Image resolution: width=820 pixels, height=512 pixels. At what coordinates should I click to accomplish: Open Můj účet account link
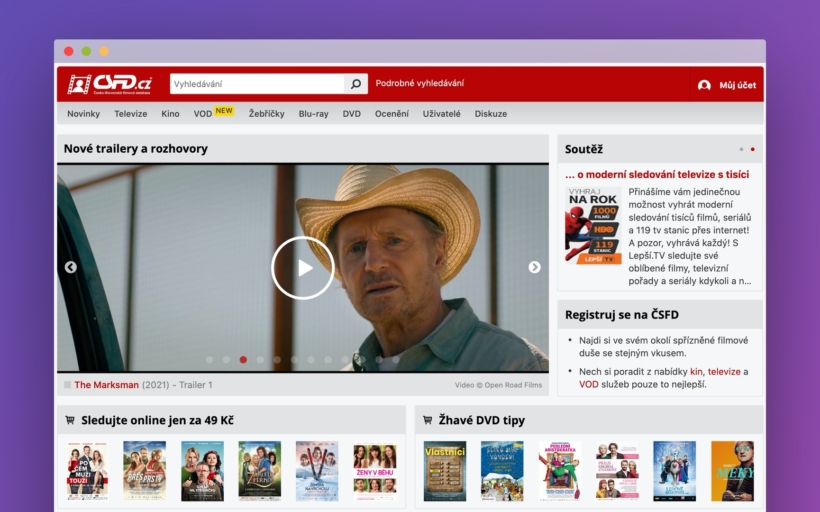737,85
